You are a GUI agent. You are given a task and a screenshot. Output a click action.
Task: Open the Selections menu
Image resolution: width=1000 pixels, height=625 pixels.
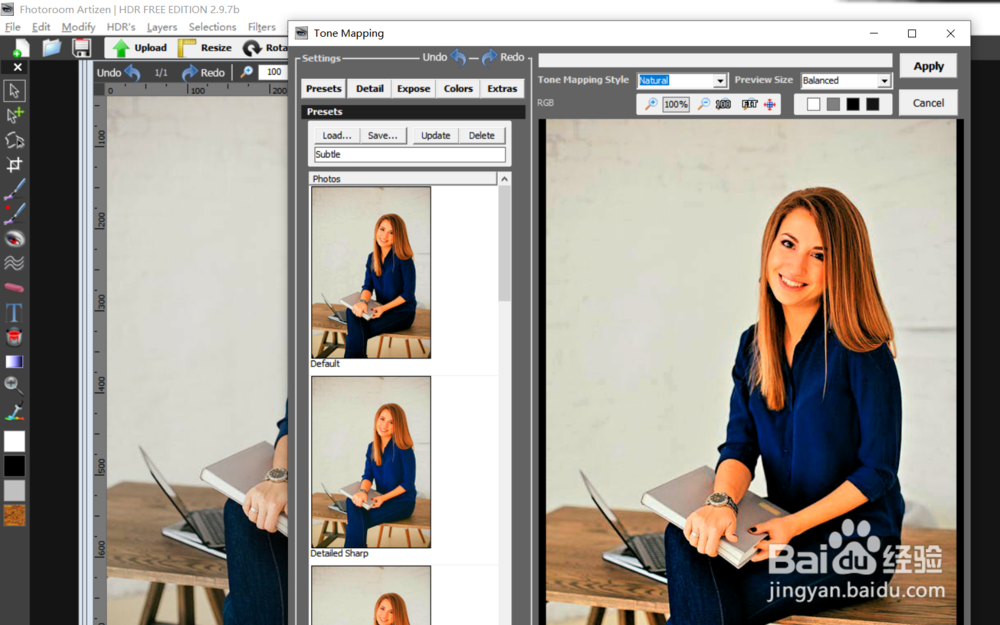click(212, 27)
